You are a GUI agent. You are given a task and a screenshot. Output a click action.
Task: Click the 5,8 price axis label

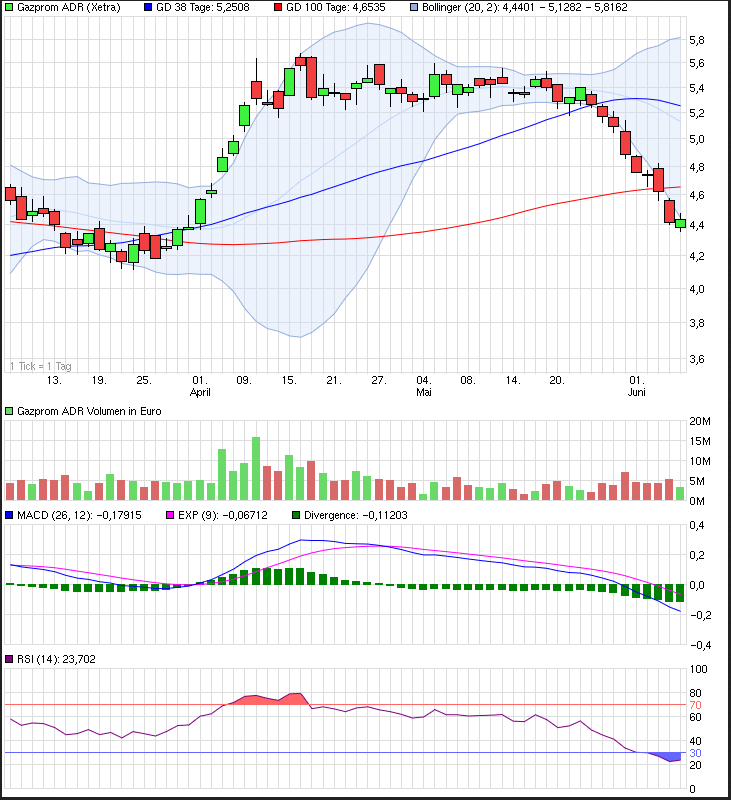pos(697,40)
